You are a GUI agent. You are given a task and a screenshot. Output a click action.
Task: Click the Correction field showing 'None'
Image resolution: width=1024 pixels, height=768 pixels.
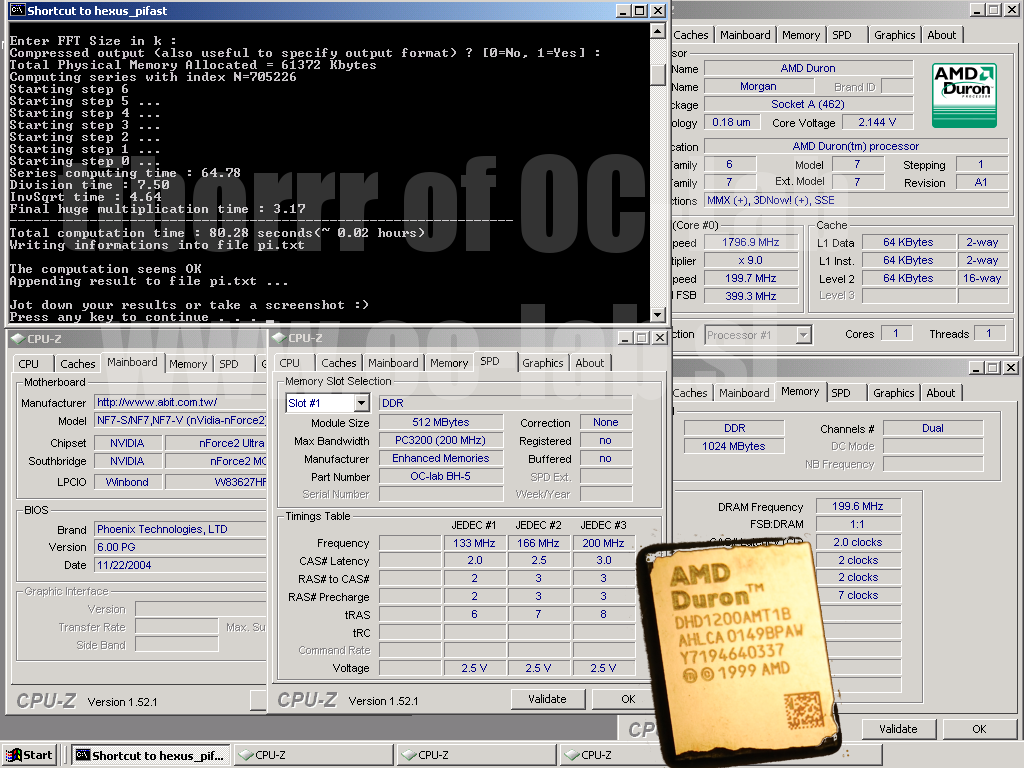(606, 423)
